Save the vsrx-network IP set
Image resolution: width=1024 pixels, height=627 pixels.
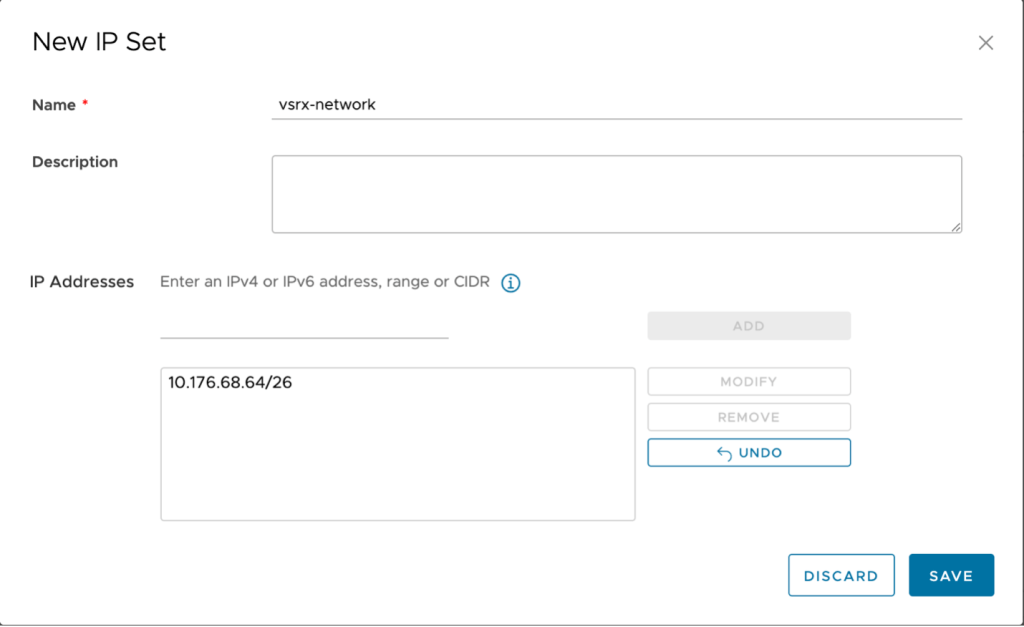click(x=950, y=575)
